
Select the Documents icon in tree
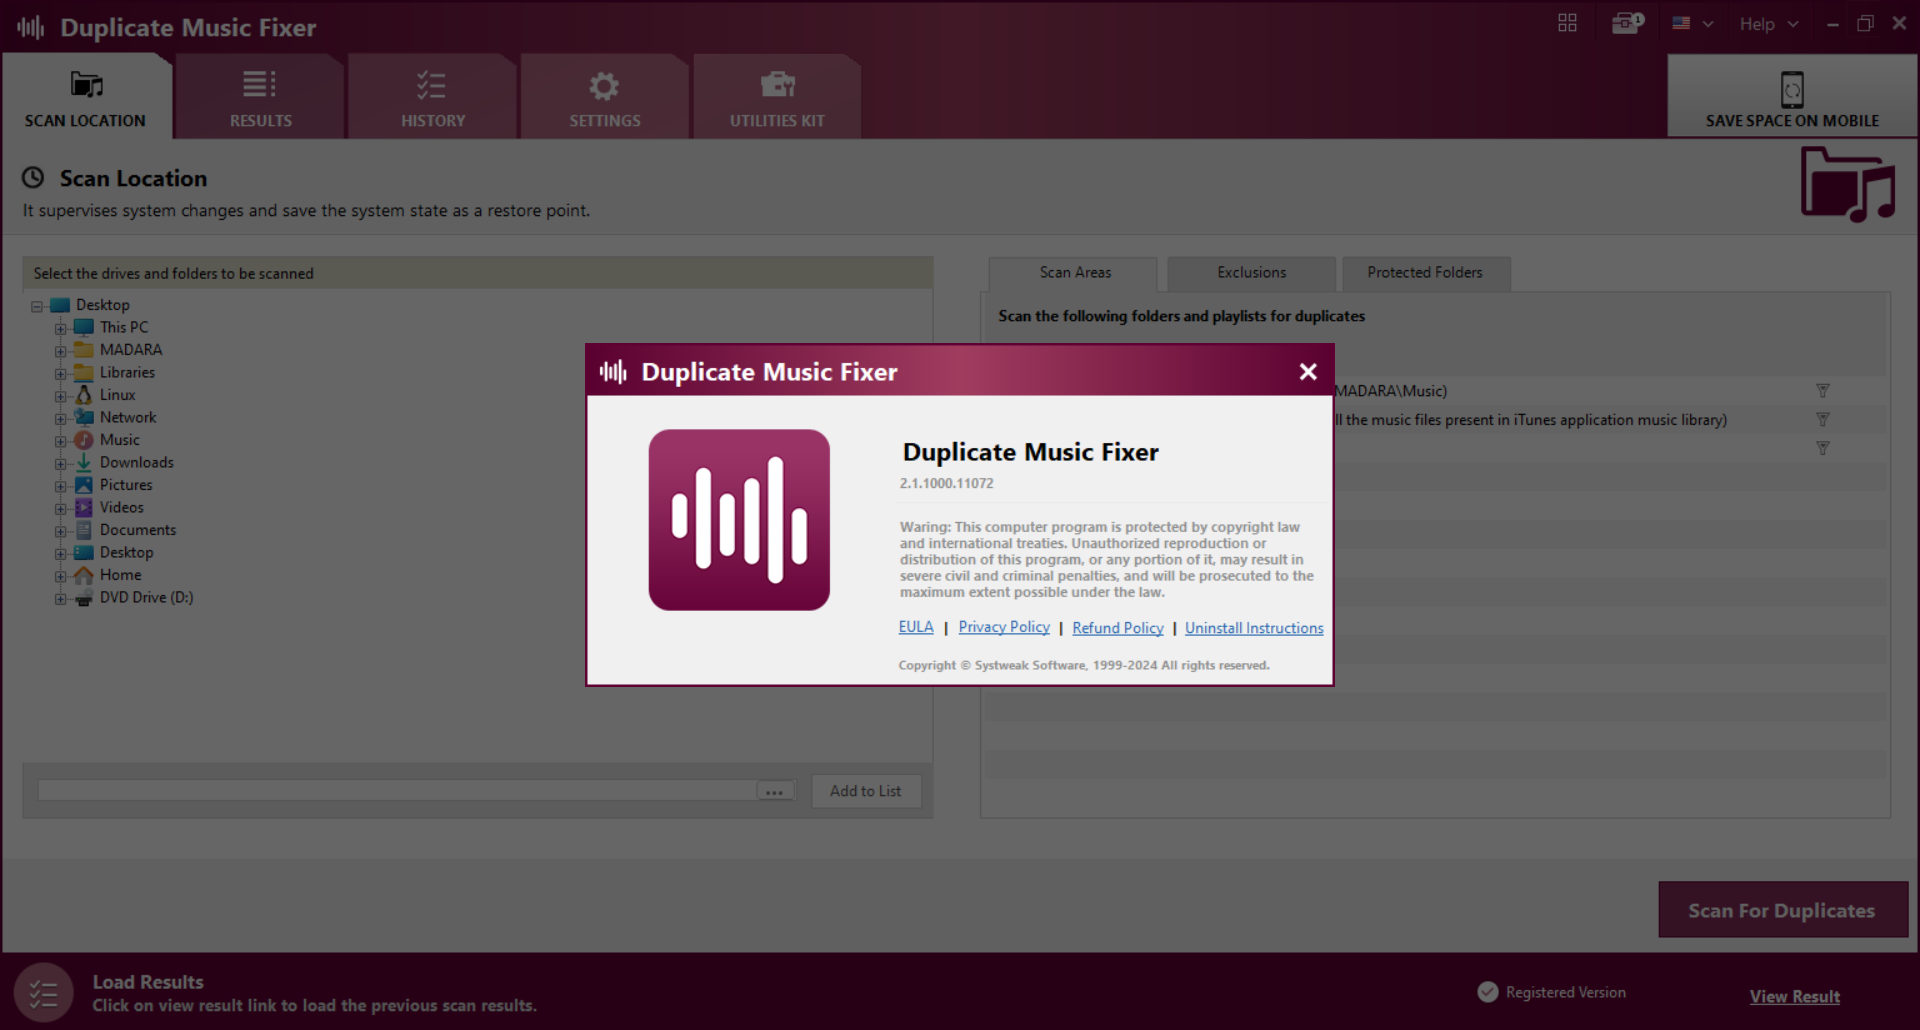tap(84, 530)
